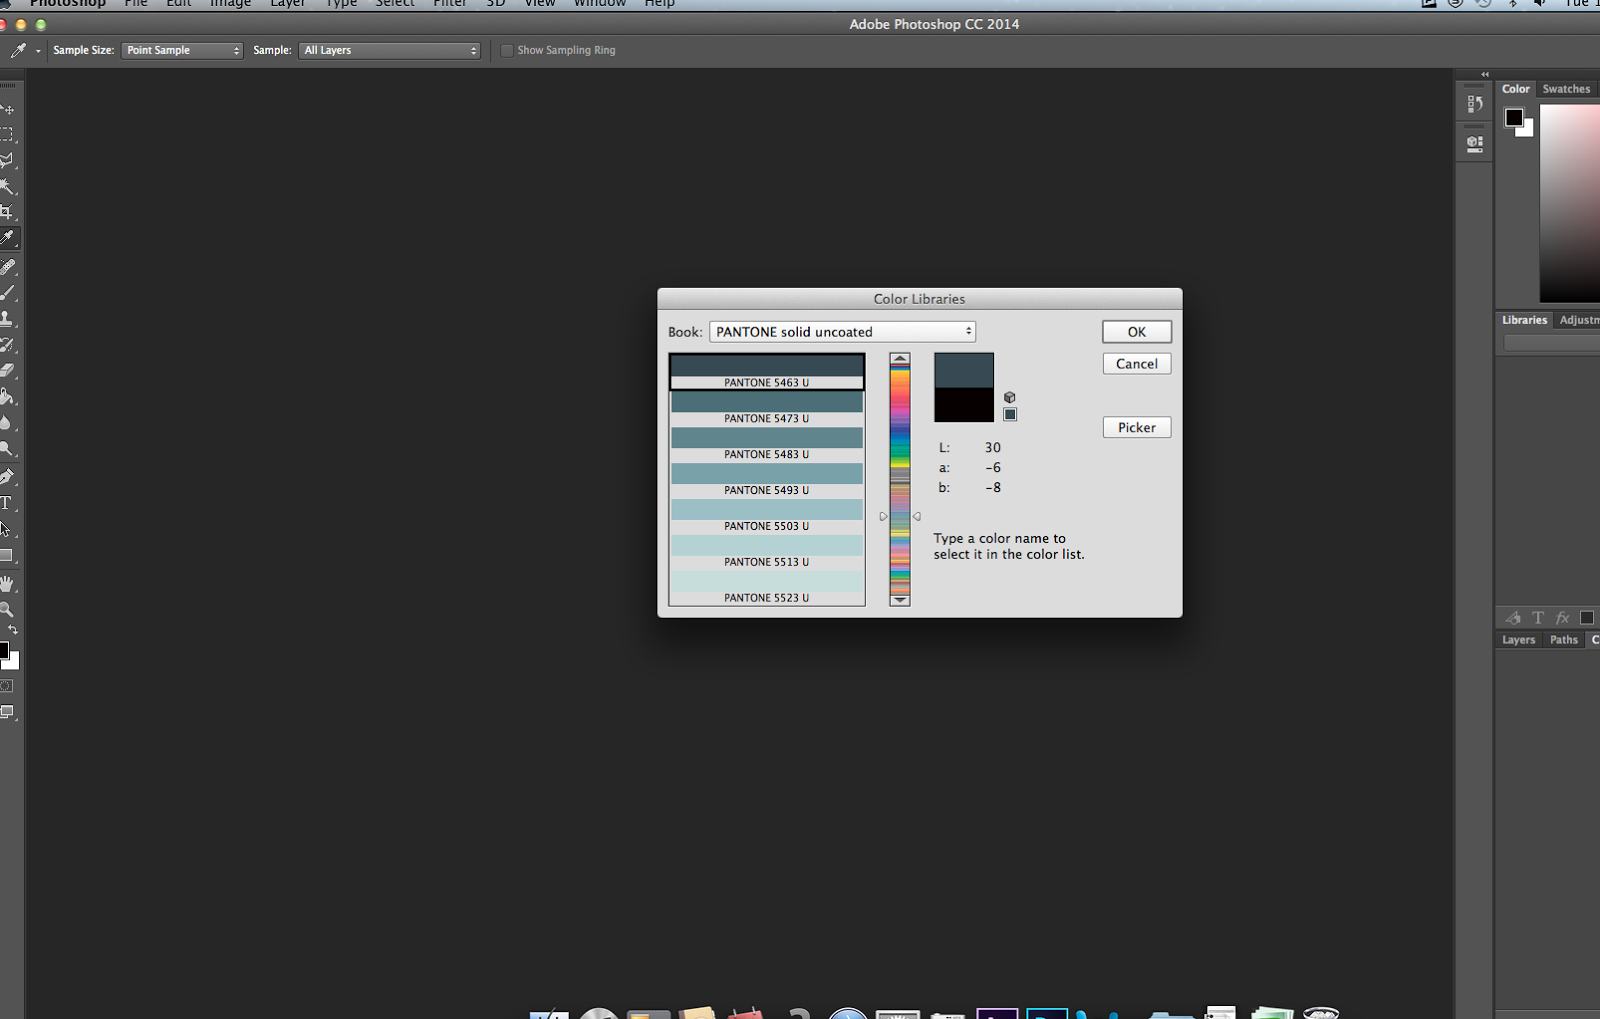Change the screen mode
This screenshot has height=1019, width=1600.
pos(8,712)
